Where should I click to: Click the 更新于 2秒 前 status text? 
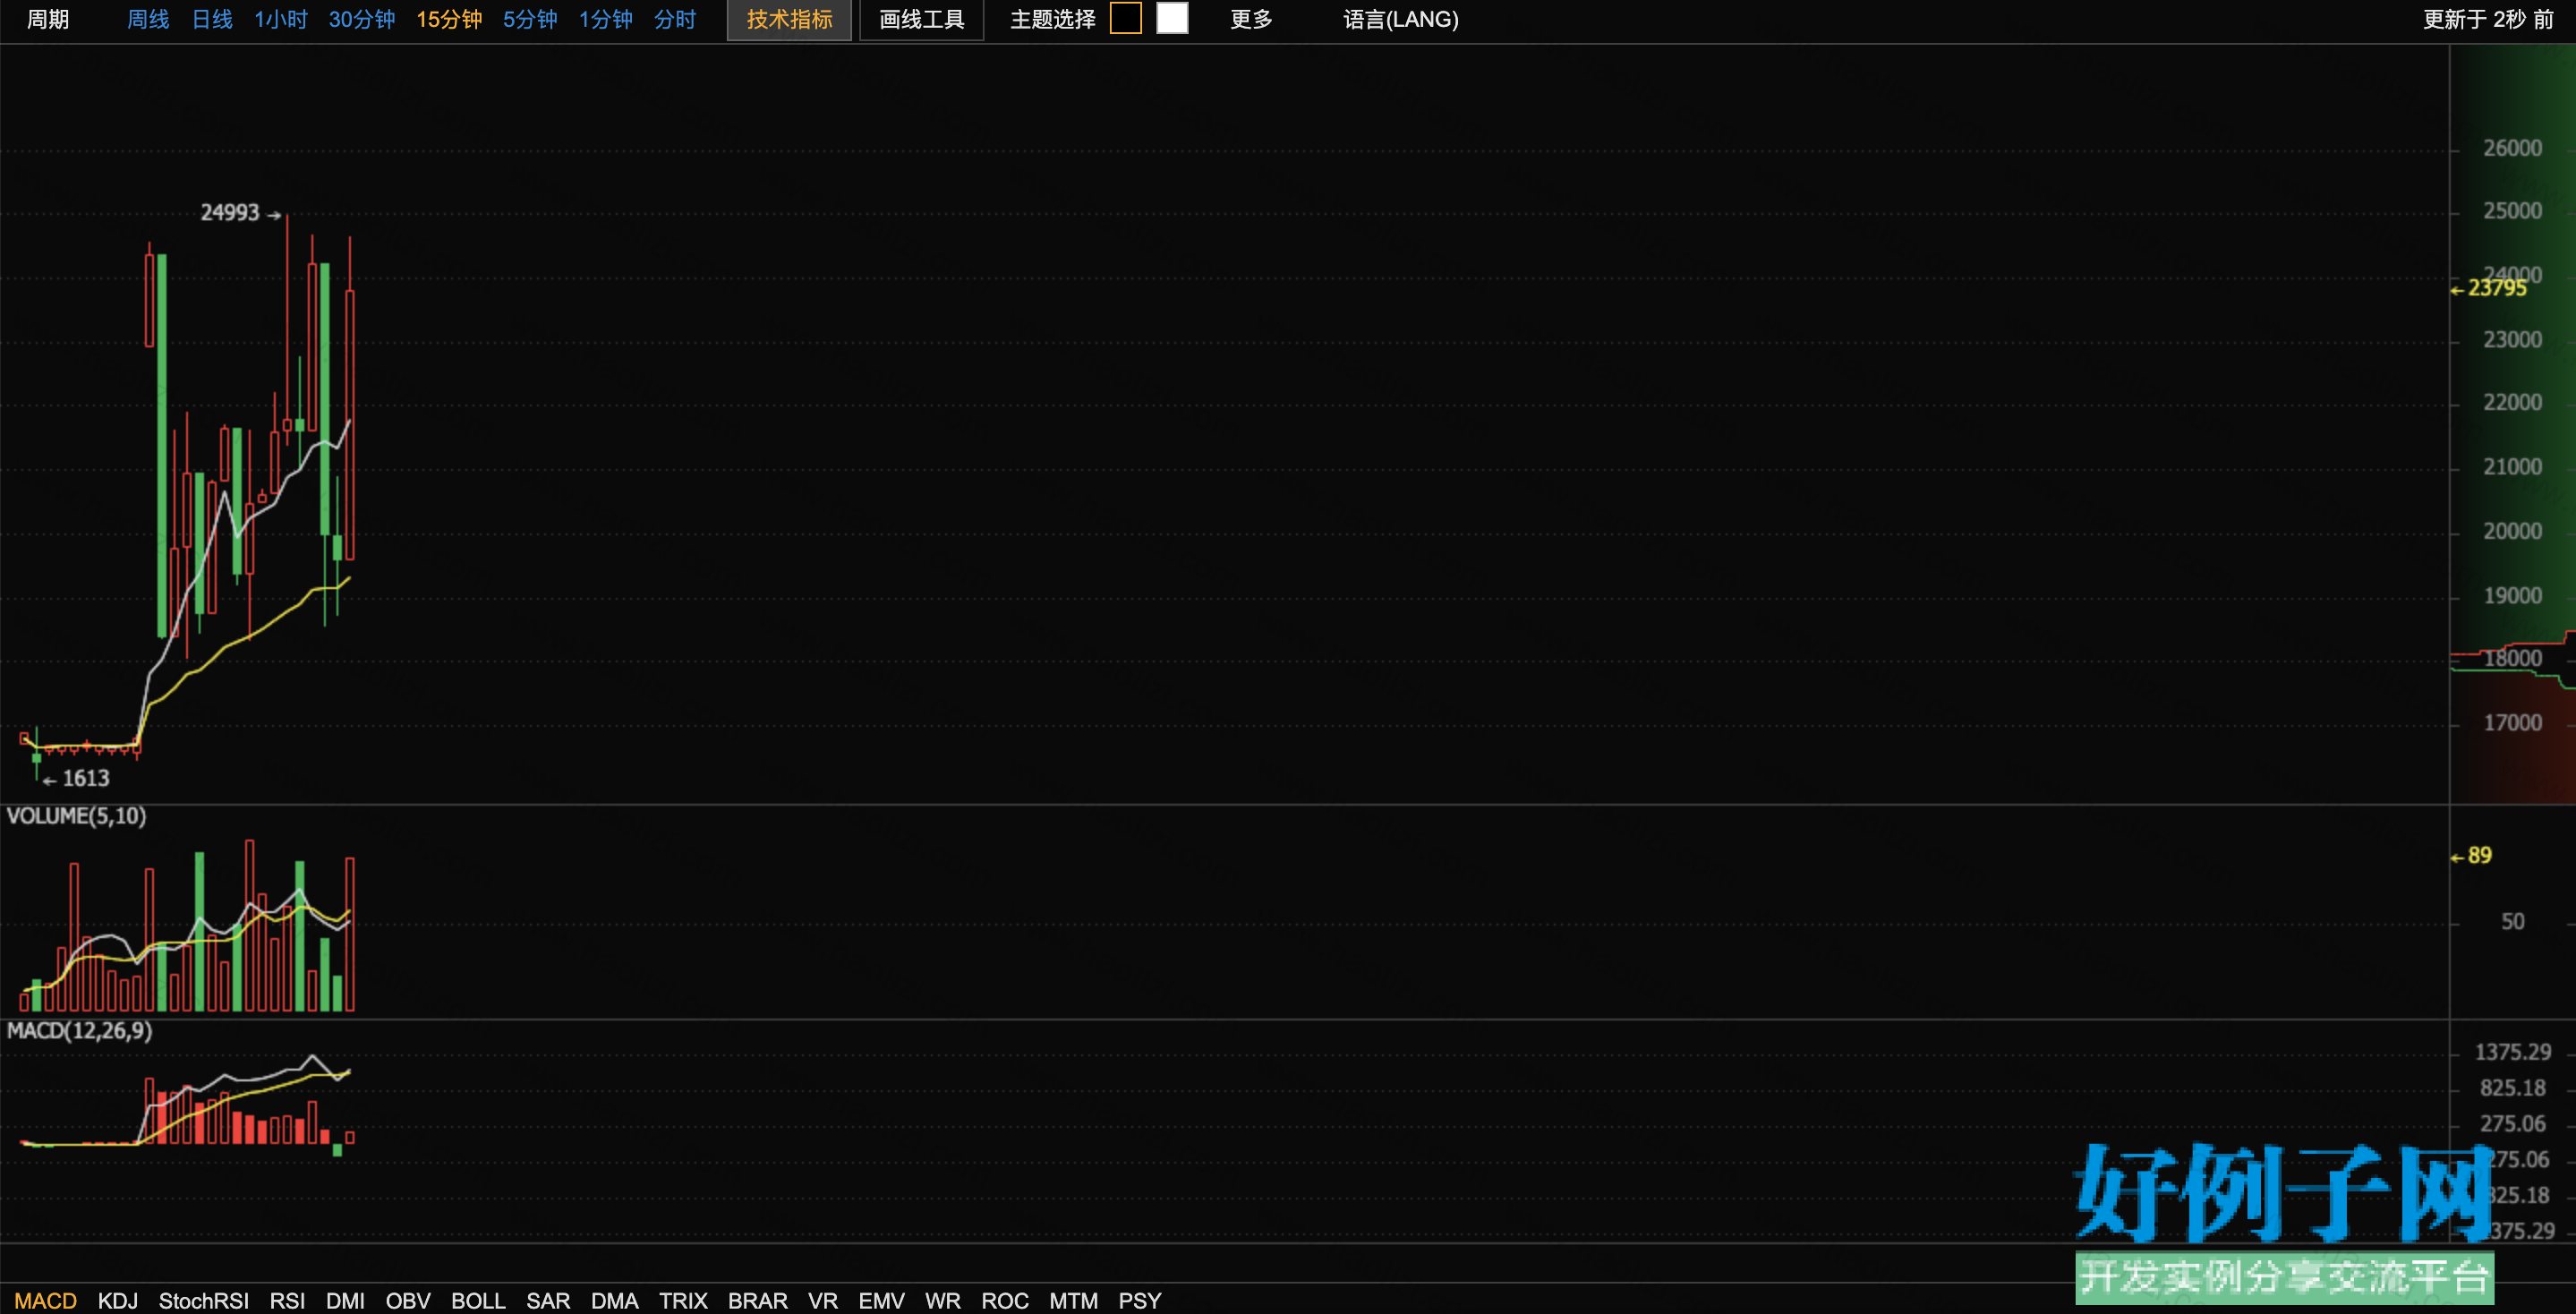pos(2488,19)
